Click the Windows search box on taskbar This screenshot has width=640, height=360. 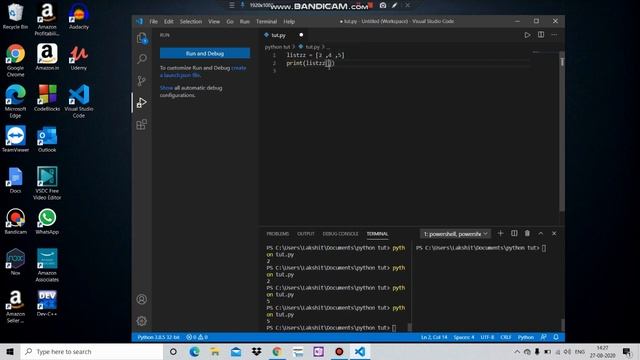click(x=92, y=351)
